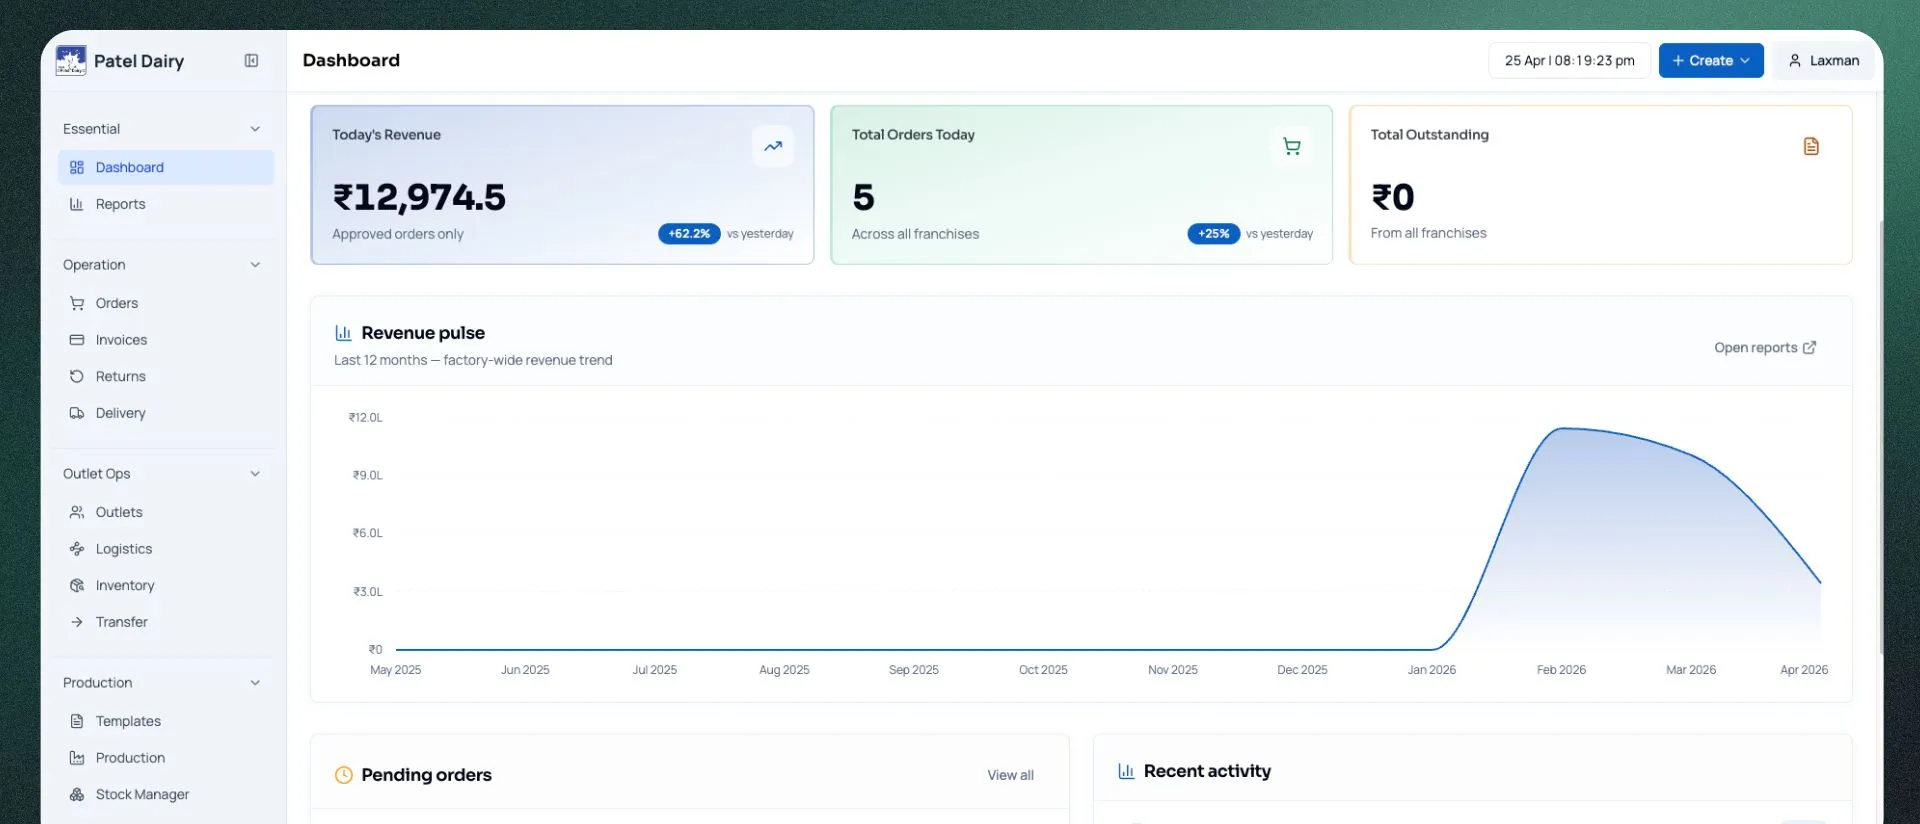
Task: Click the Patel Dairy logo icon
Action: 71,60
